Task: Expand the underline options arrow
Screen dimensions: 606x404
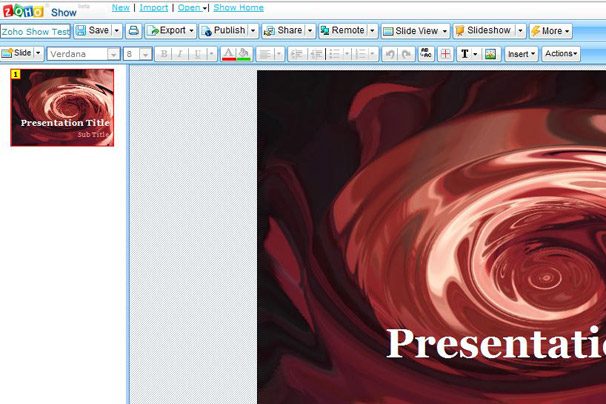Action: (x=211, y=54)
